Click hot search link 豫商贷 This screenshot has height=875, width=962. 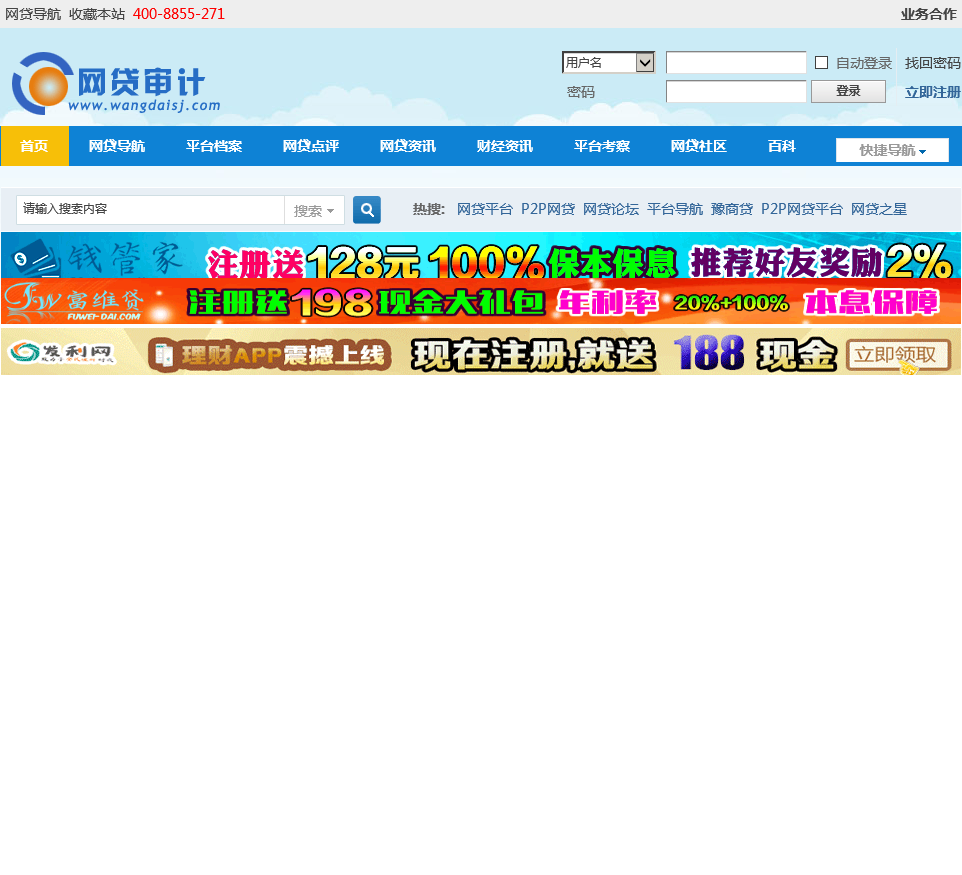(x=732, y=209)
